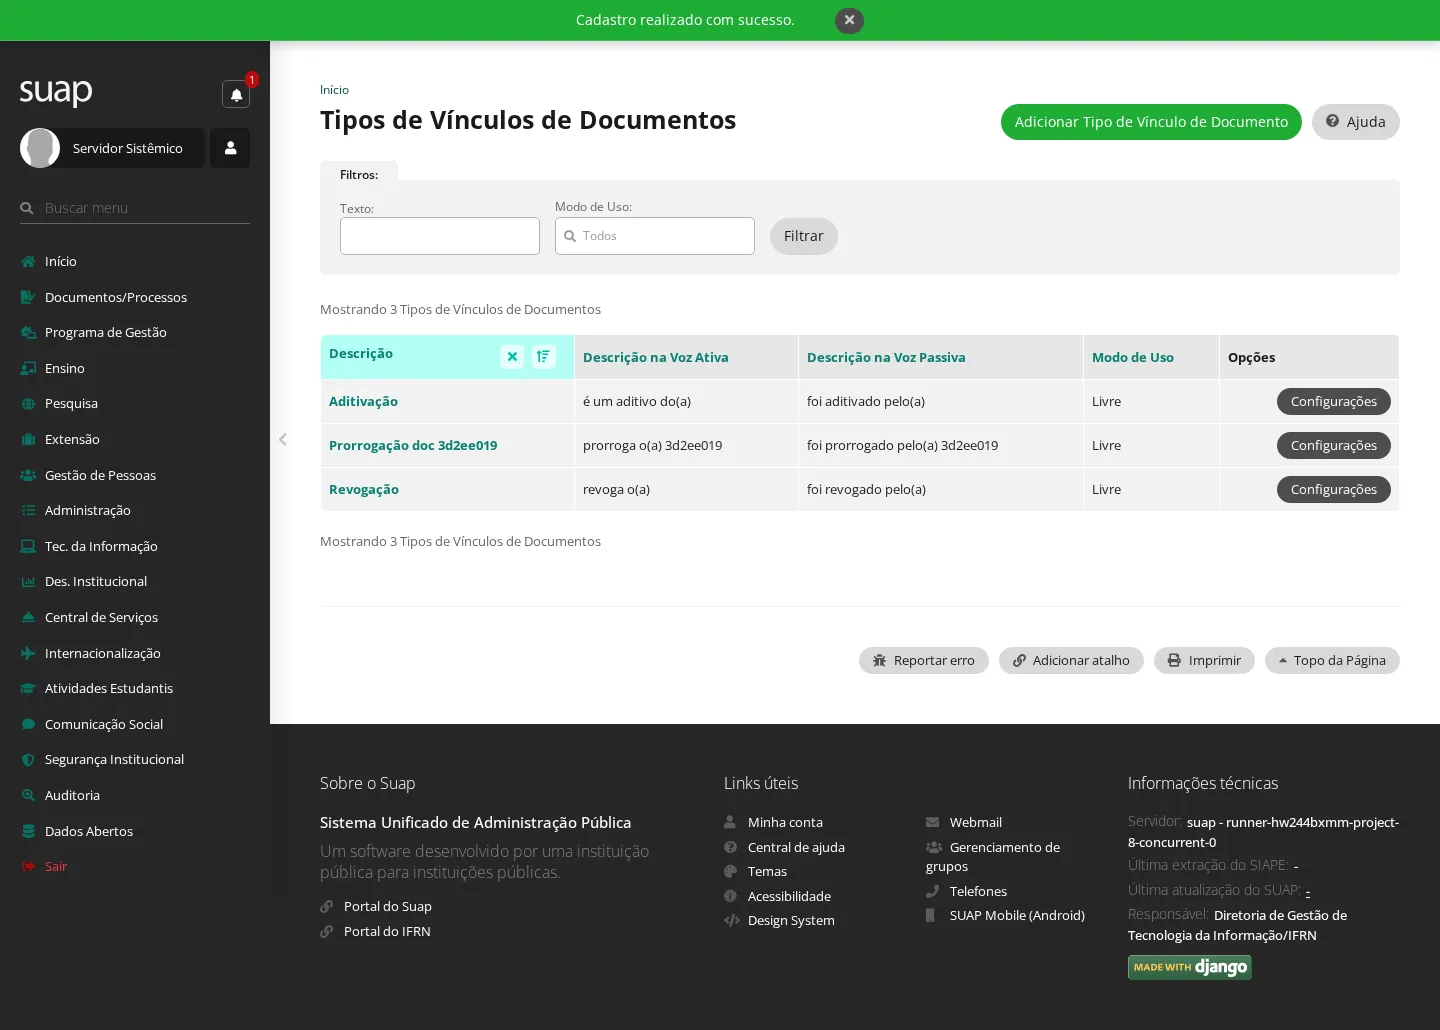The width and height of the screenshot is (1440, 1030).
Task: Click the user profile icon button
Action: (x=230, y=148)
